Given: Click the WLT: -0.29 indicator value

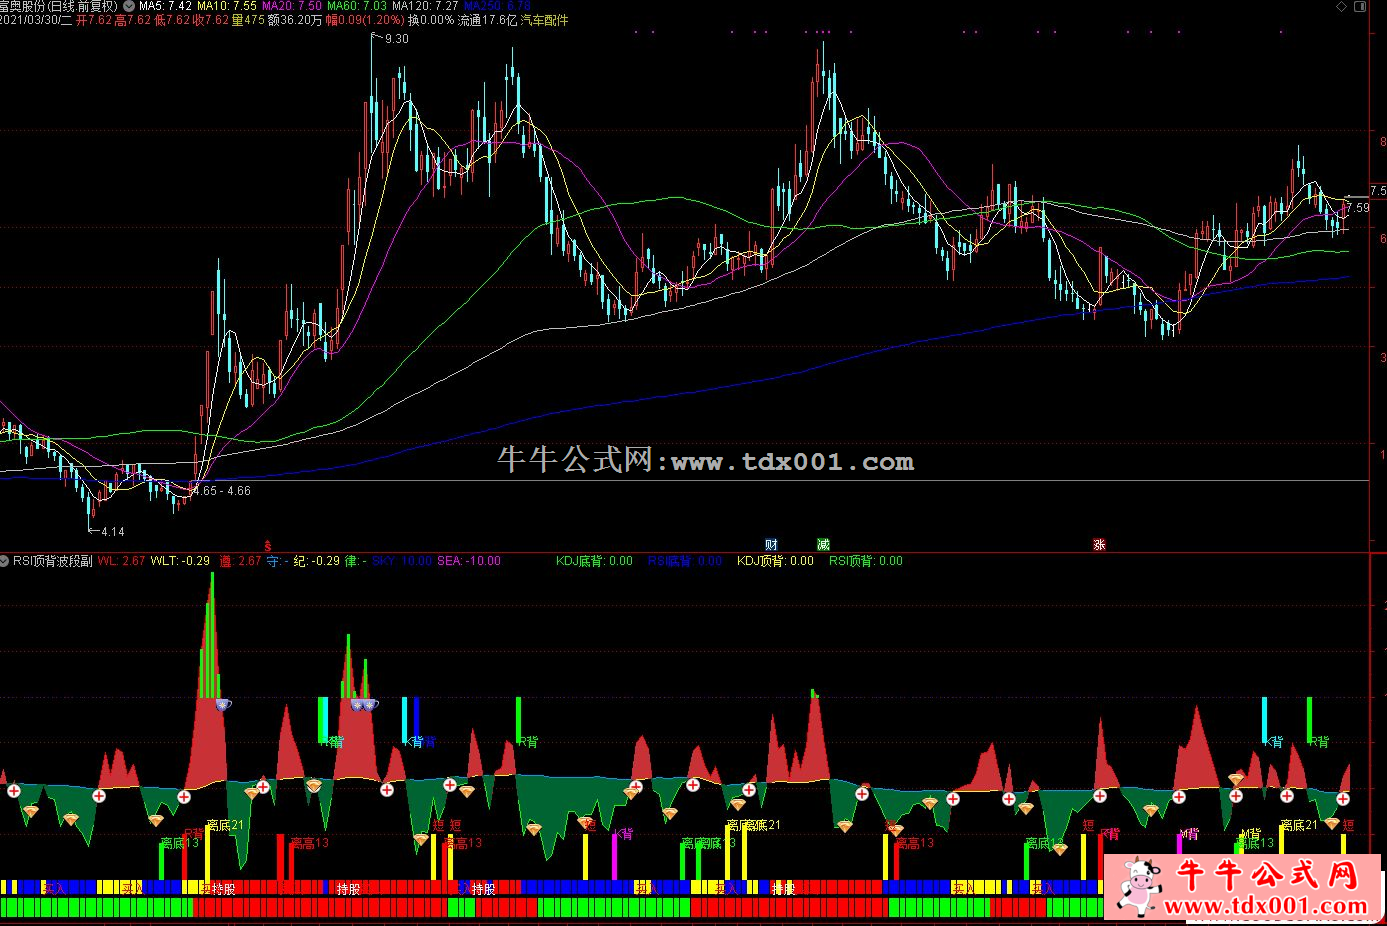Looking at the screenshot, I should click(x=180, y=561).
